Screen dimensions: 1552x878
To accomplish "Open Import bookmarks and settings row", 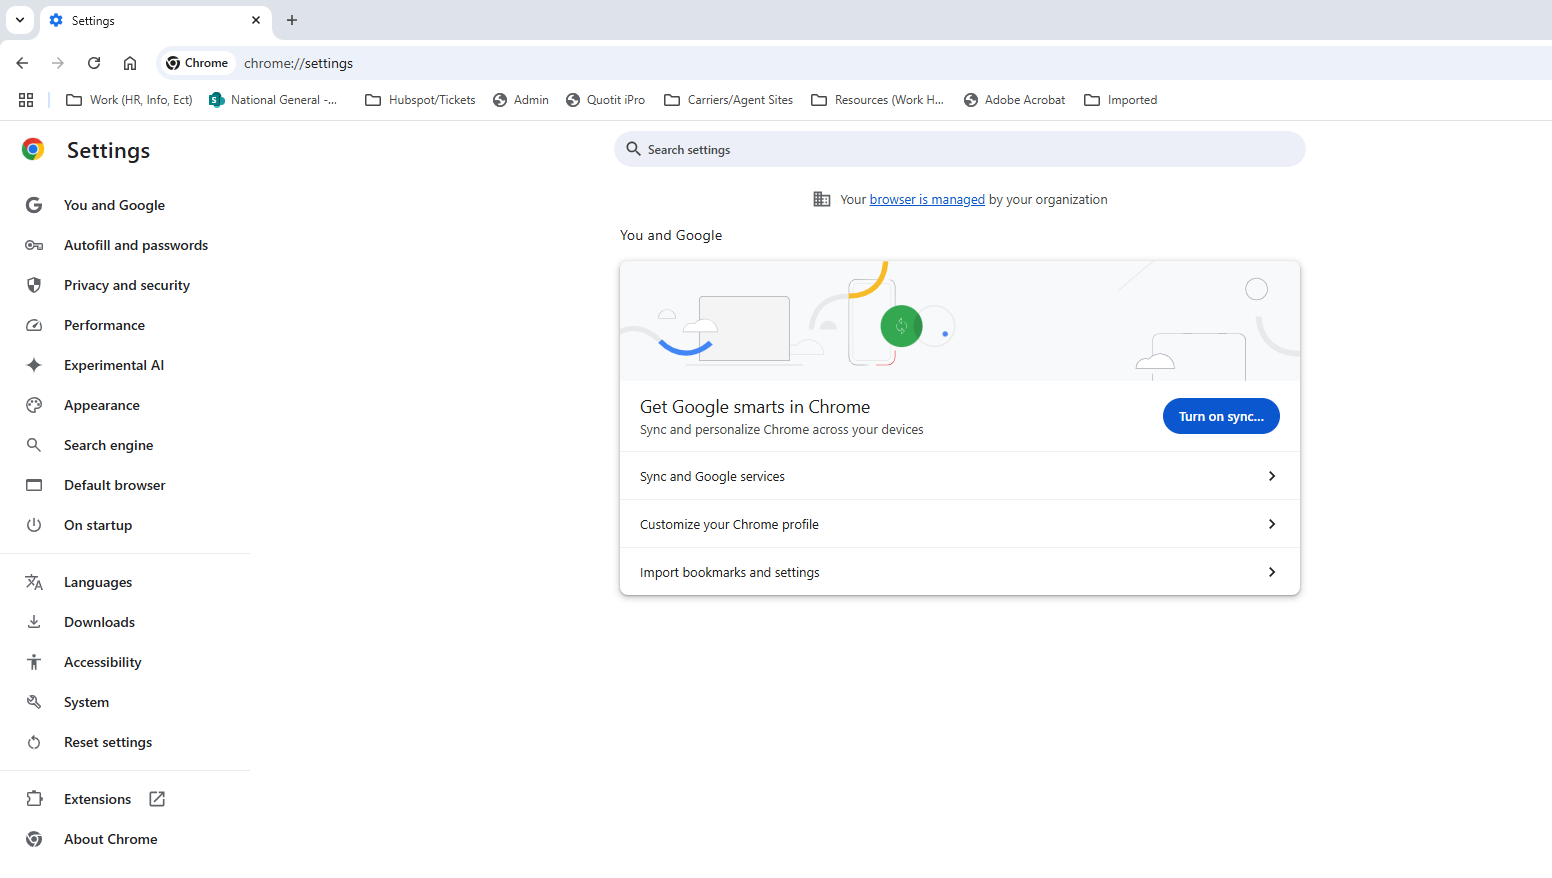I will tap(960, 572).
